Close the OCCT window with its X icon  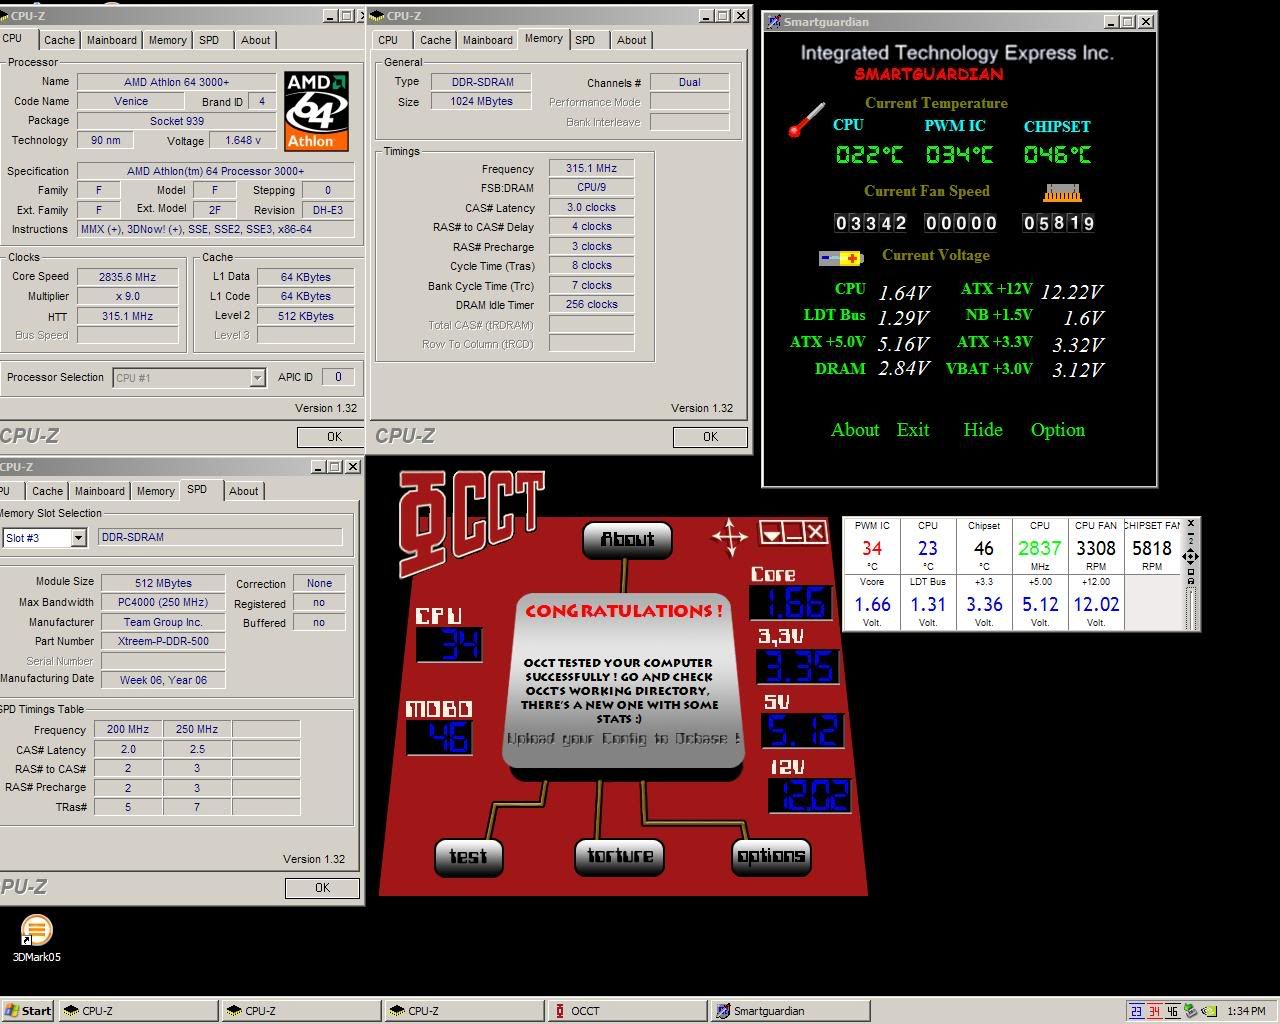click(x=816, y=532)
